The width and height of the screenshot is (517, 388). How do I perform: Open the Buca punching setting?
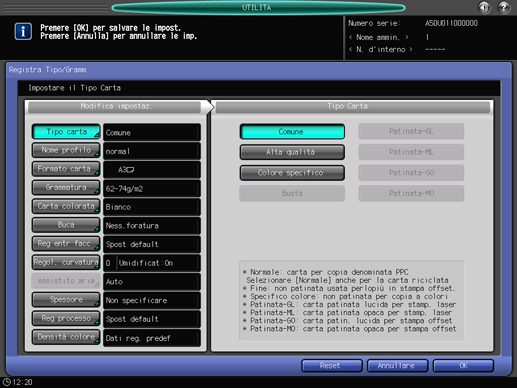[x=66, y=225]
